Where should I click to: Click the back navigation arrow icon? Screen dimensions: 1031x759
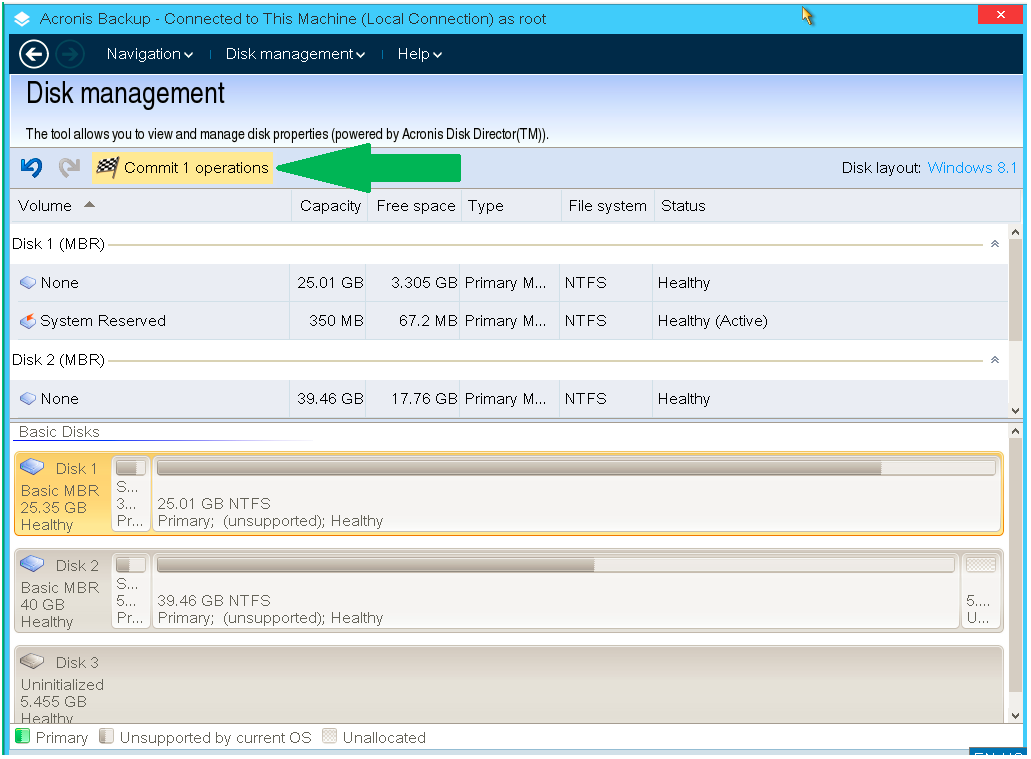click(34, 54)
